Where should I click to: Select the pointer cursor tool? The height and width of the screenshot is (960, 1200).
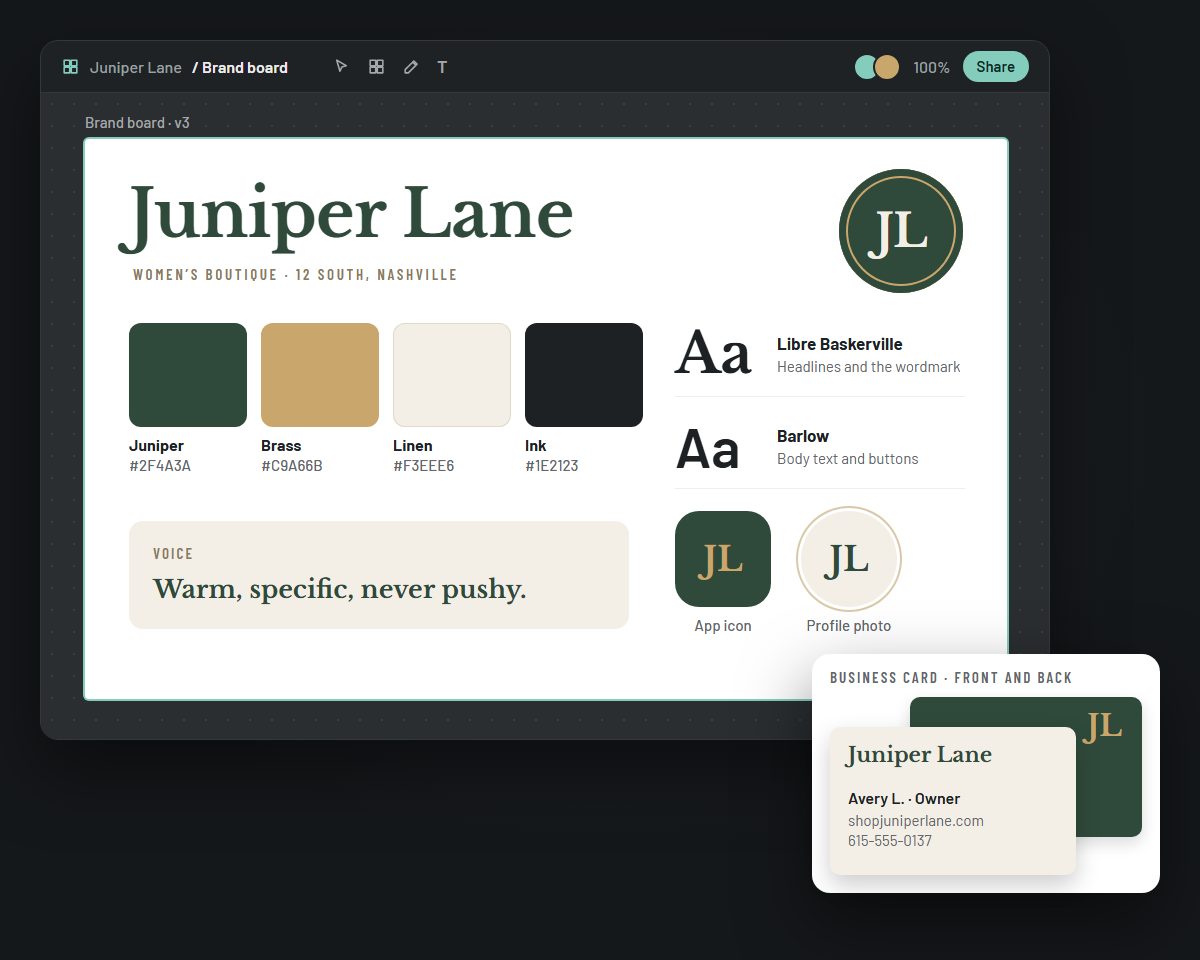(341, 67)
